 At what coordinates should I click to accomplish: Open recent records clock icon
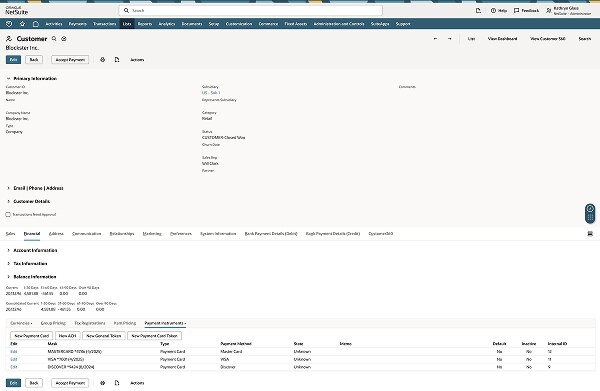click(9, 24)
